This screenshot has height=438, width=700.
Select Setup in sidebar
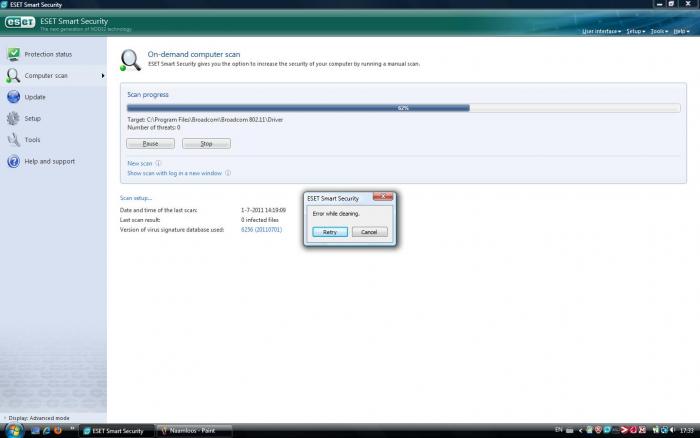click(54, 118)
